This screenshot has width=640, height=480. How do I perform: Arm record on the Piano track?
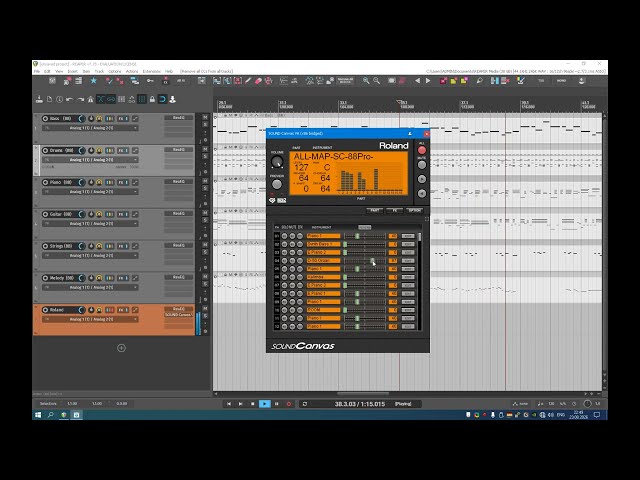click(45, 182)
